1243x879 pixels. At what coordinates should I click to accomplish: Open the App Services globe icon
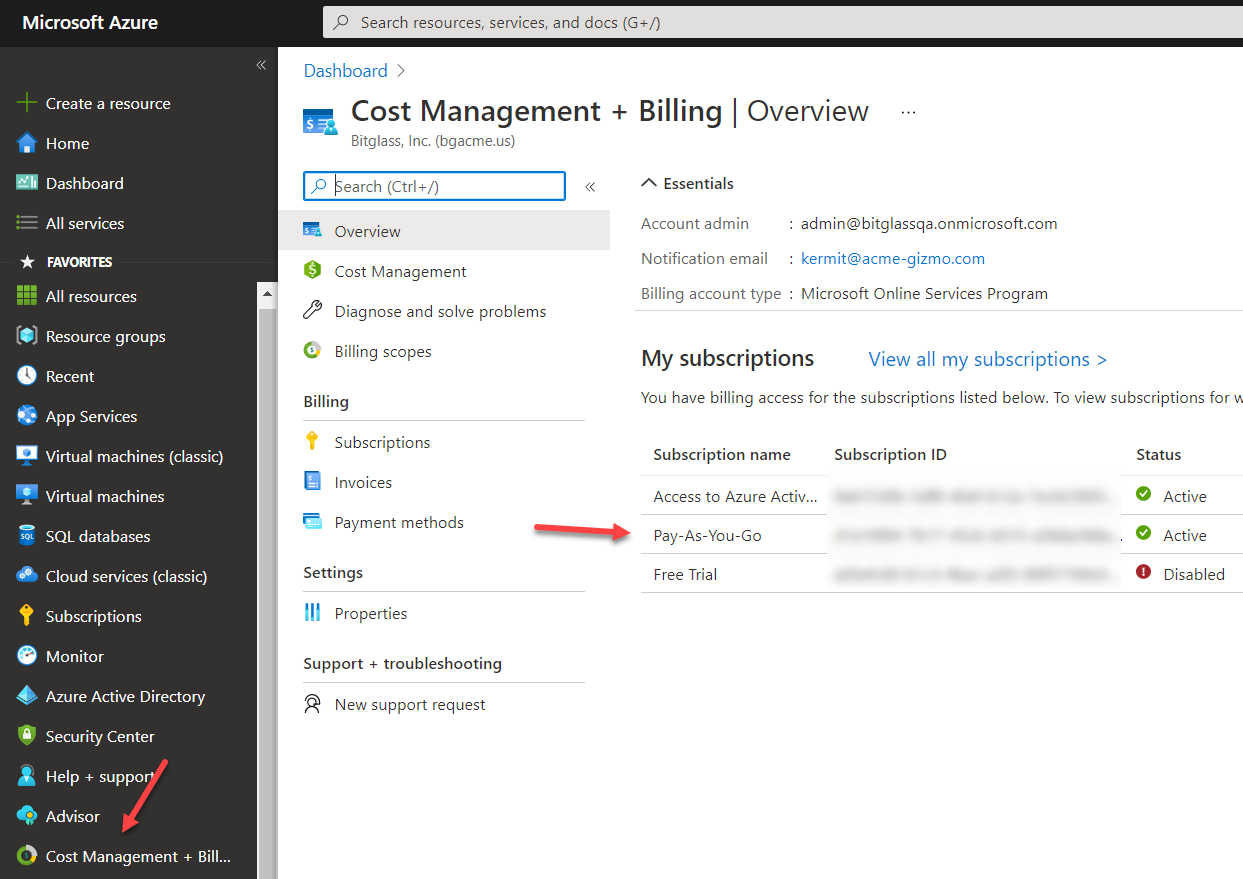click(27, 416)
